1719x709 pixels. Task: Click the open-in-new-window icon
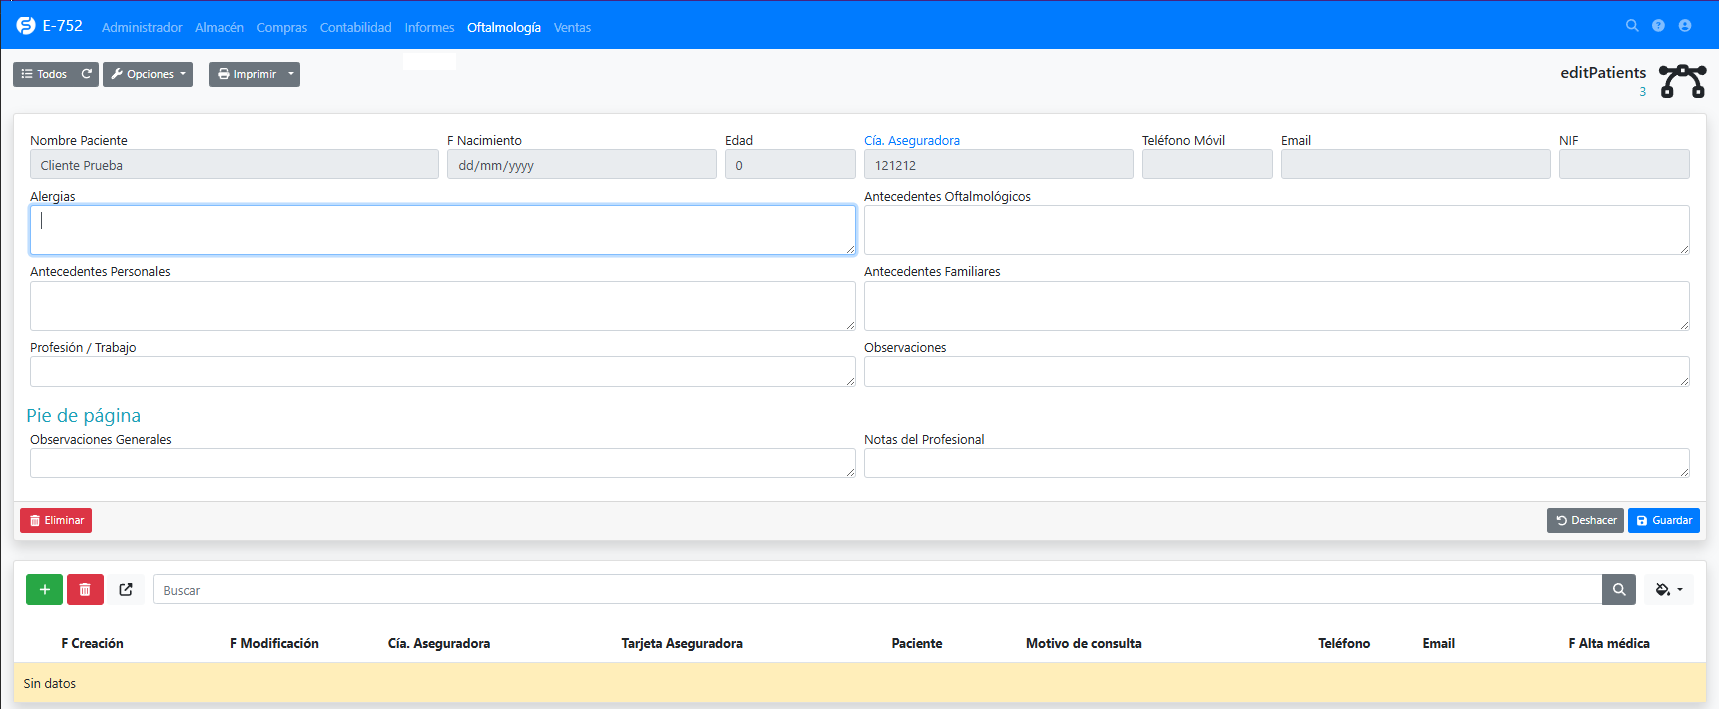click(x=126, y=590)
